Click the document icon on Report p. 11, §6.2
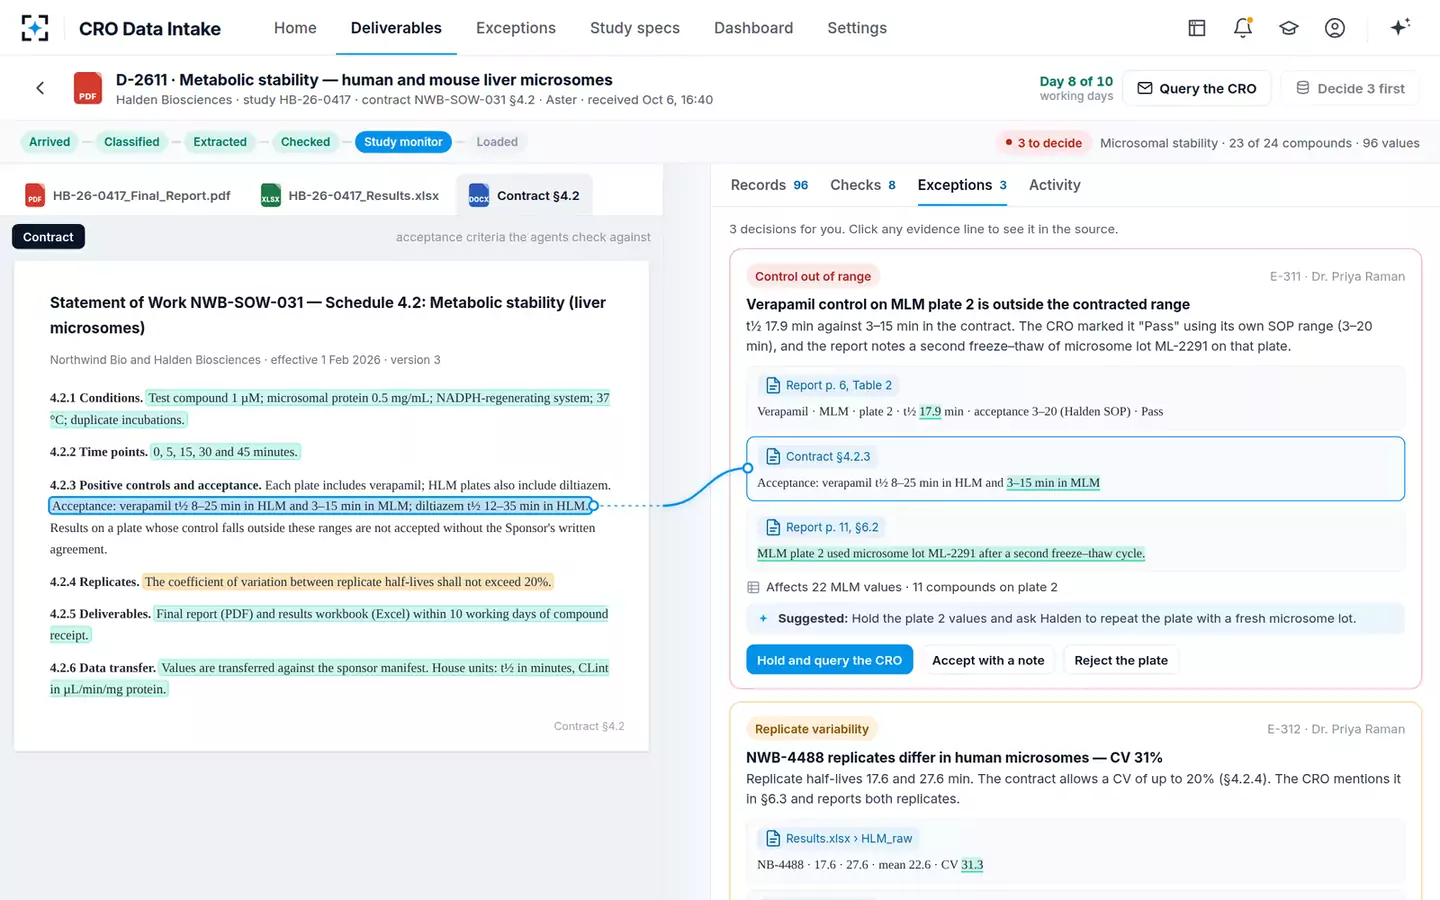This screenshot has height=900, width=1440. [x=773, y=527]
